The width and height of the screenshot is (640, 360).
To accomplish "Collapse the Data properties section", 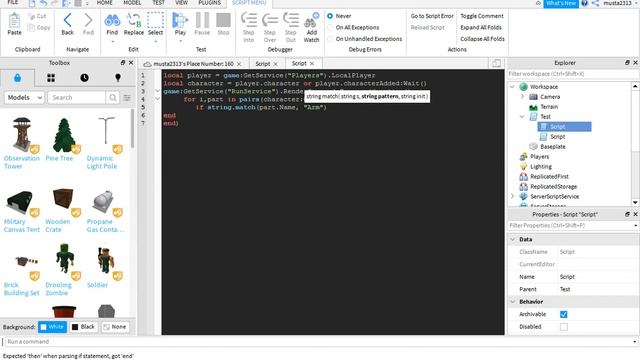I will (513, 239).
